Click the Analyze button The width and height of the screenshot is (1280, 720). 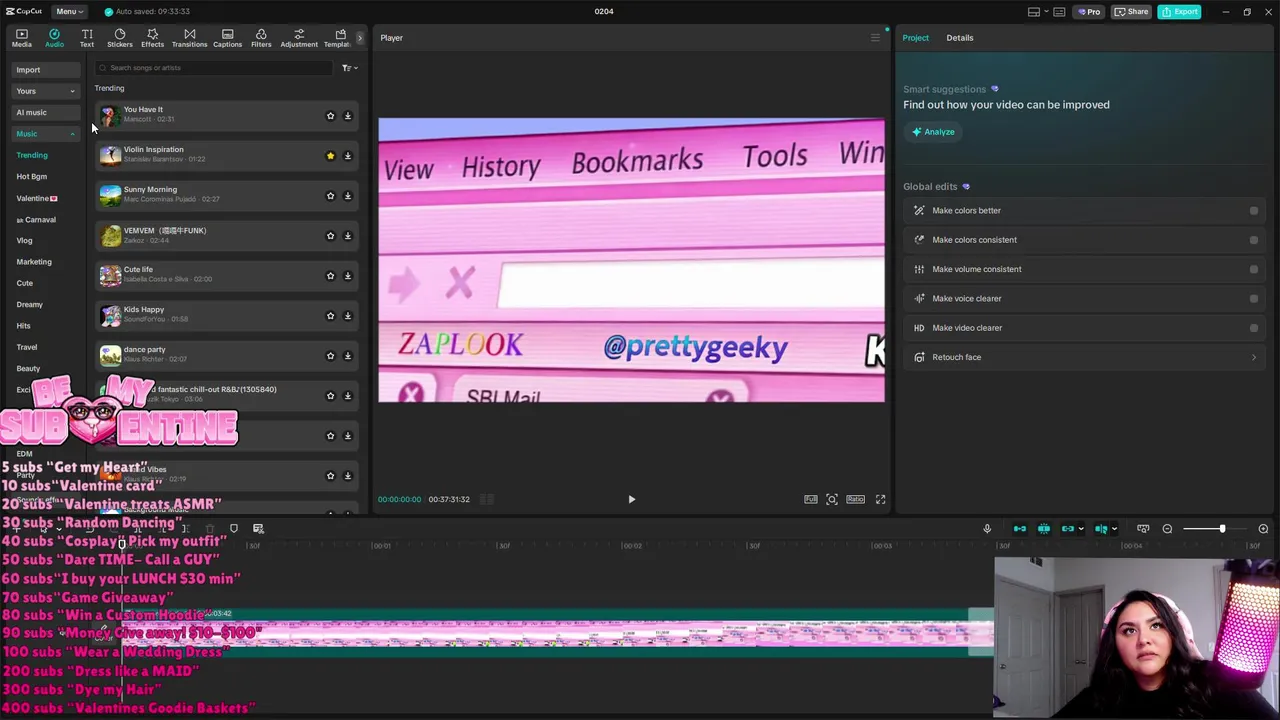[x=933, y=132]
